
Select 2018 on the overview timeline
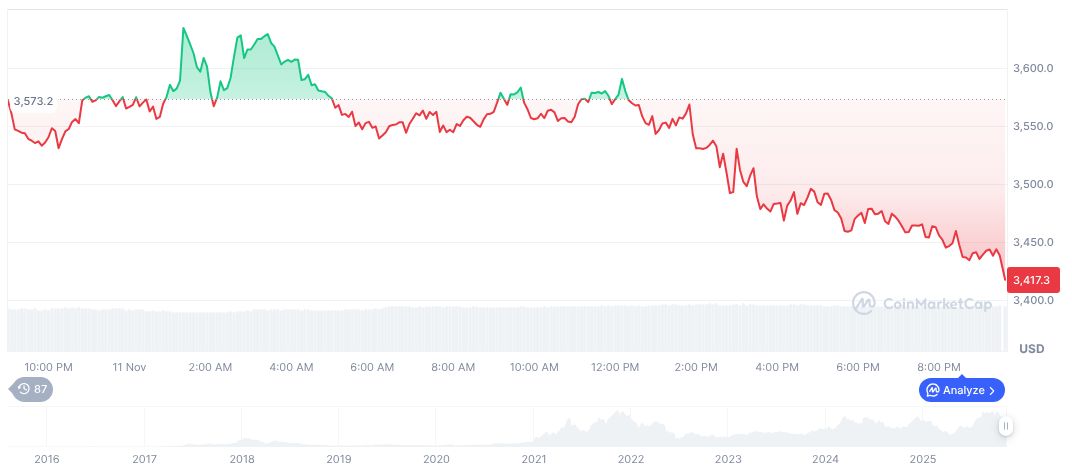pyautogui.click(x=242, y=459)
